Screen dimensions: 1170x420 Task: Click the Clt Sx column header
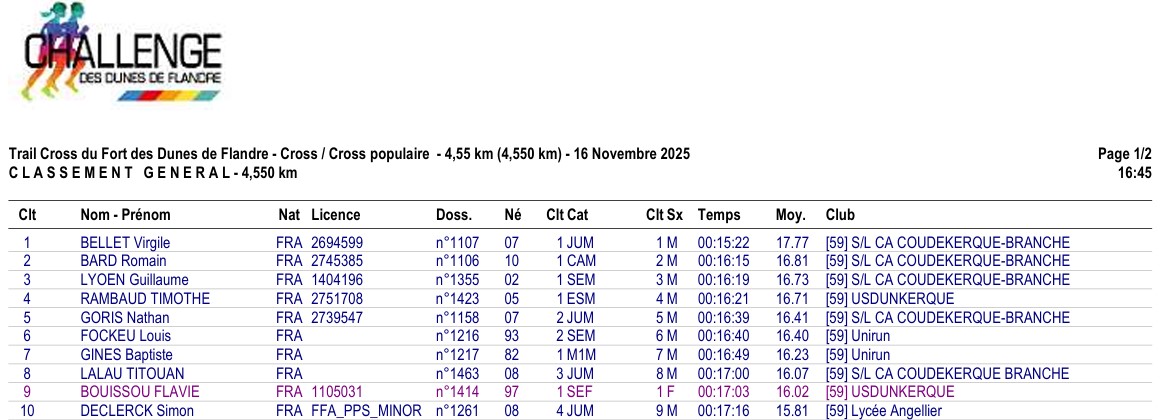click(x=664, y=215)
